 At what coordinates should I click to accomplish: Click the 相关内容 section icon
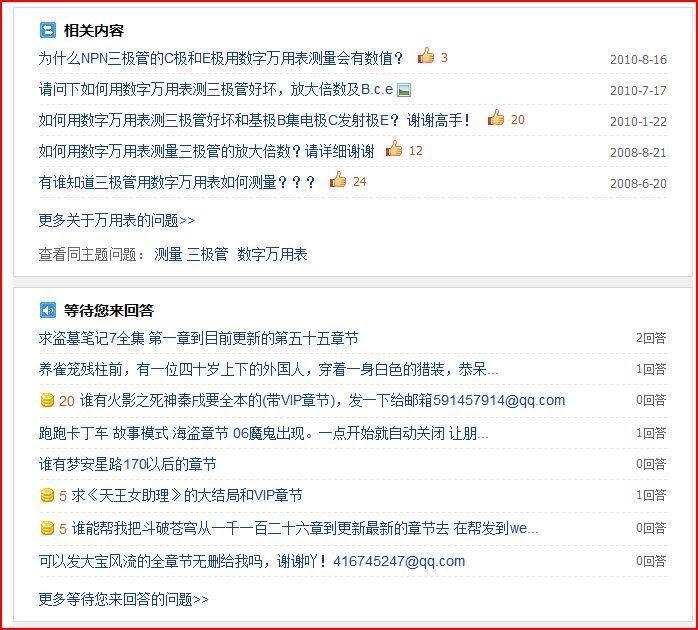pos(48,30)
